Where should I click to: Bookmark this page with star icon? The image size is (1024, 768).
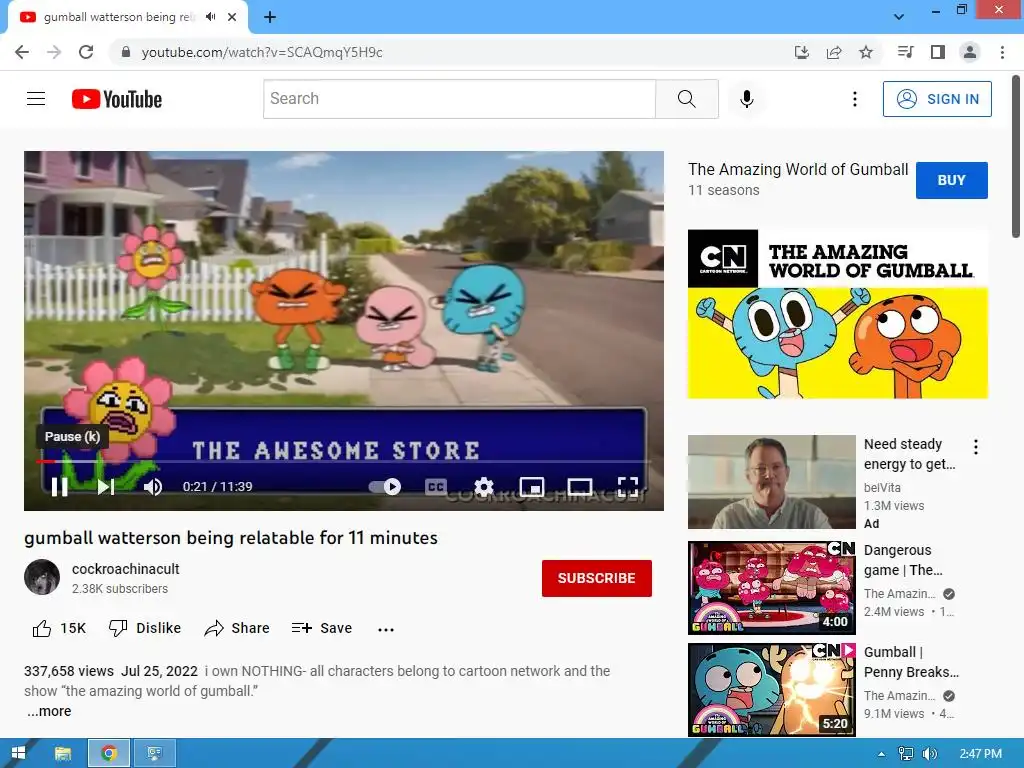(x=866, y=52)
